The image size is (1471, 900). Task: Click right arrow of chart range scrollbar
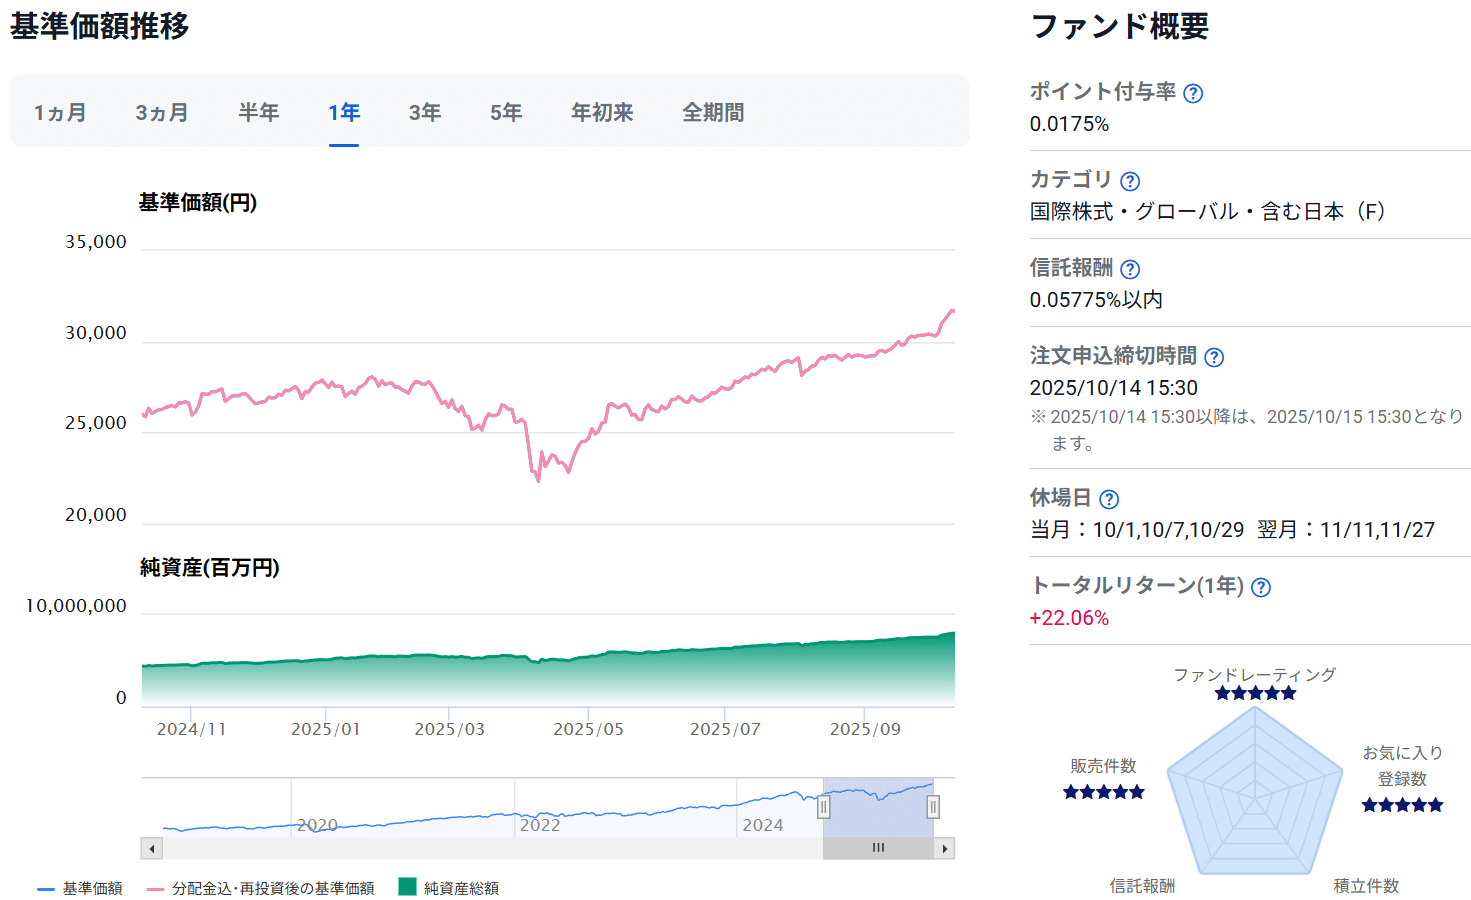point(944,849)
